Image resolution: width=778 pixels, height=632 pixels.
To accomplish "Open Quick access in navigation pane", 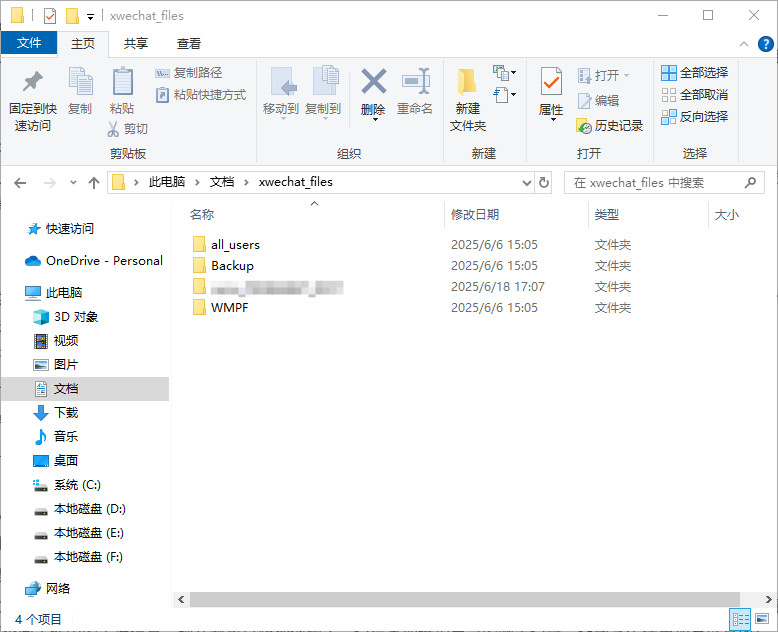I will coord(61,229).
